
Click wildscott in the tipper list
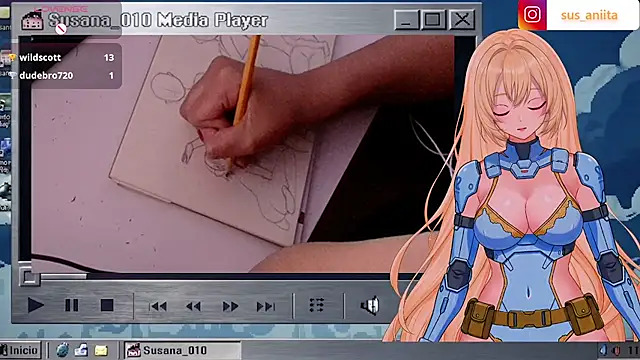(40, 58)
